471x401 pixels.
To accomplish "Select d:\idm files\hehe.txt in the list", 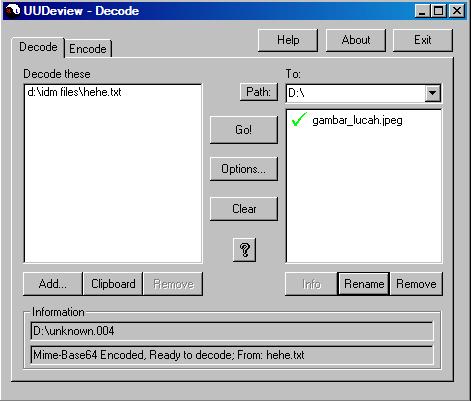I will tap(74, 92).
